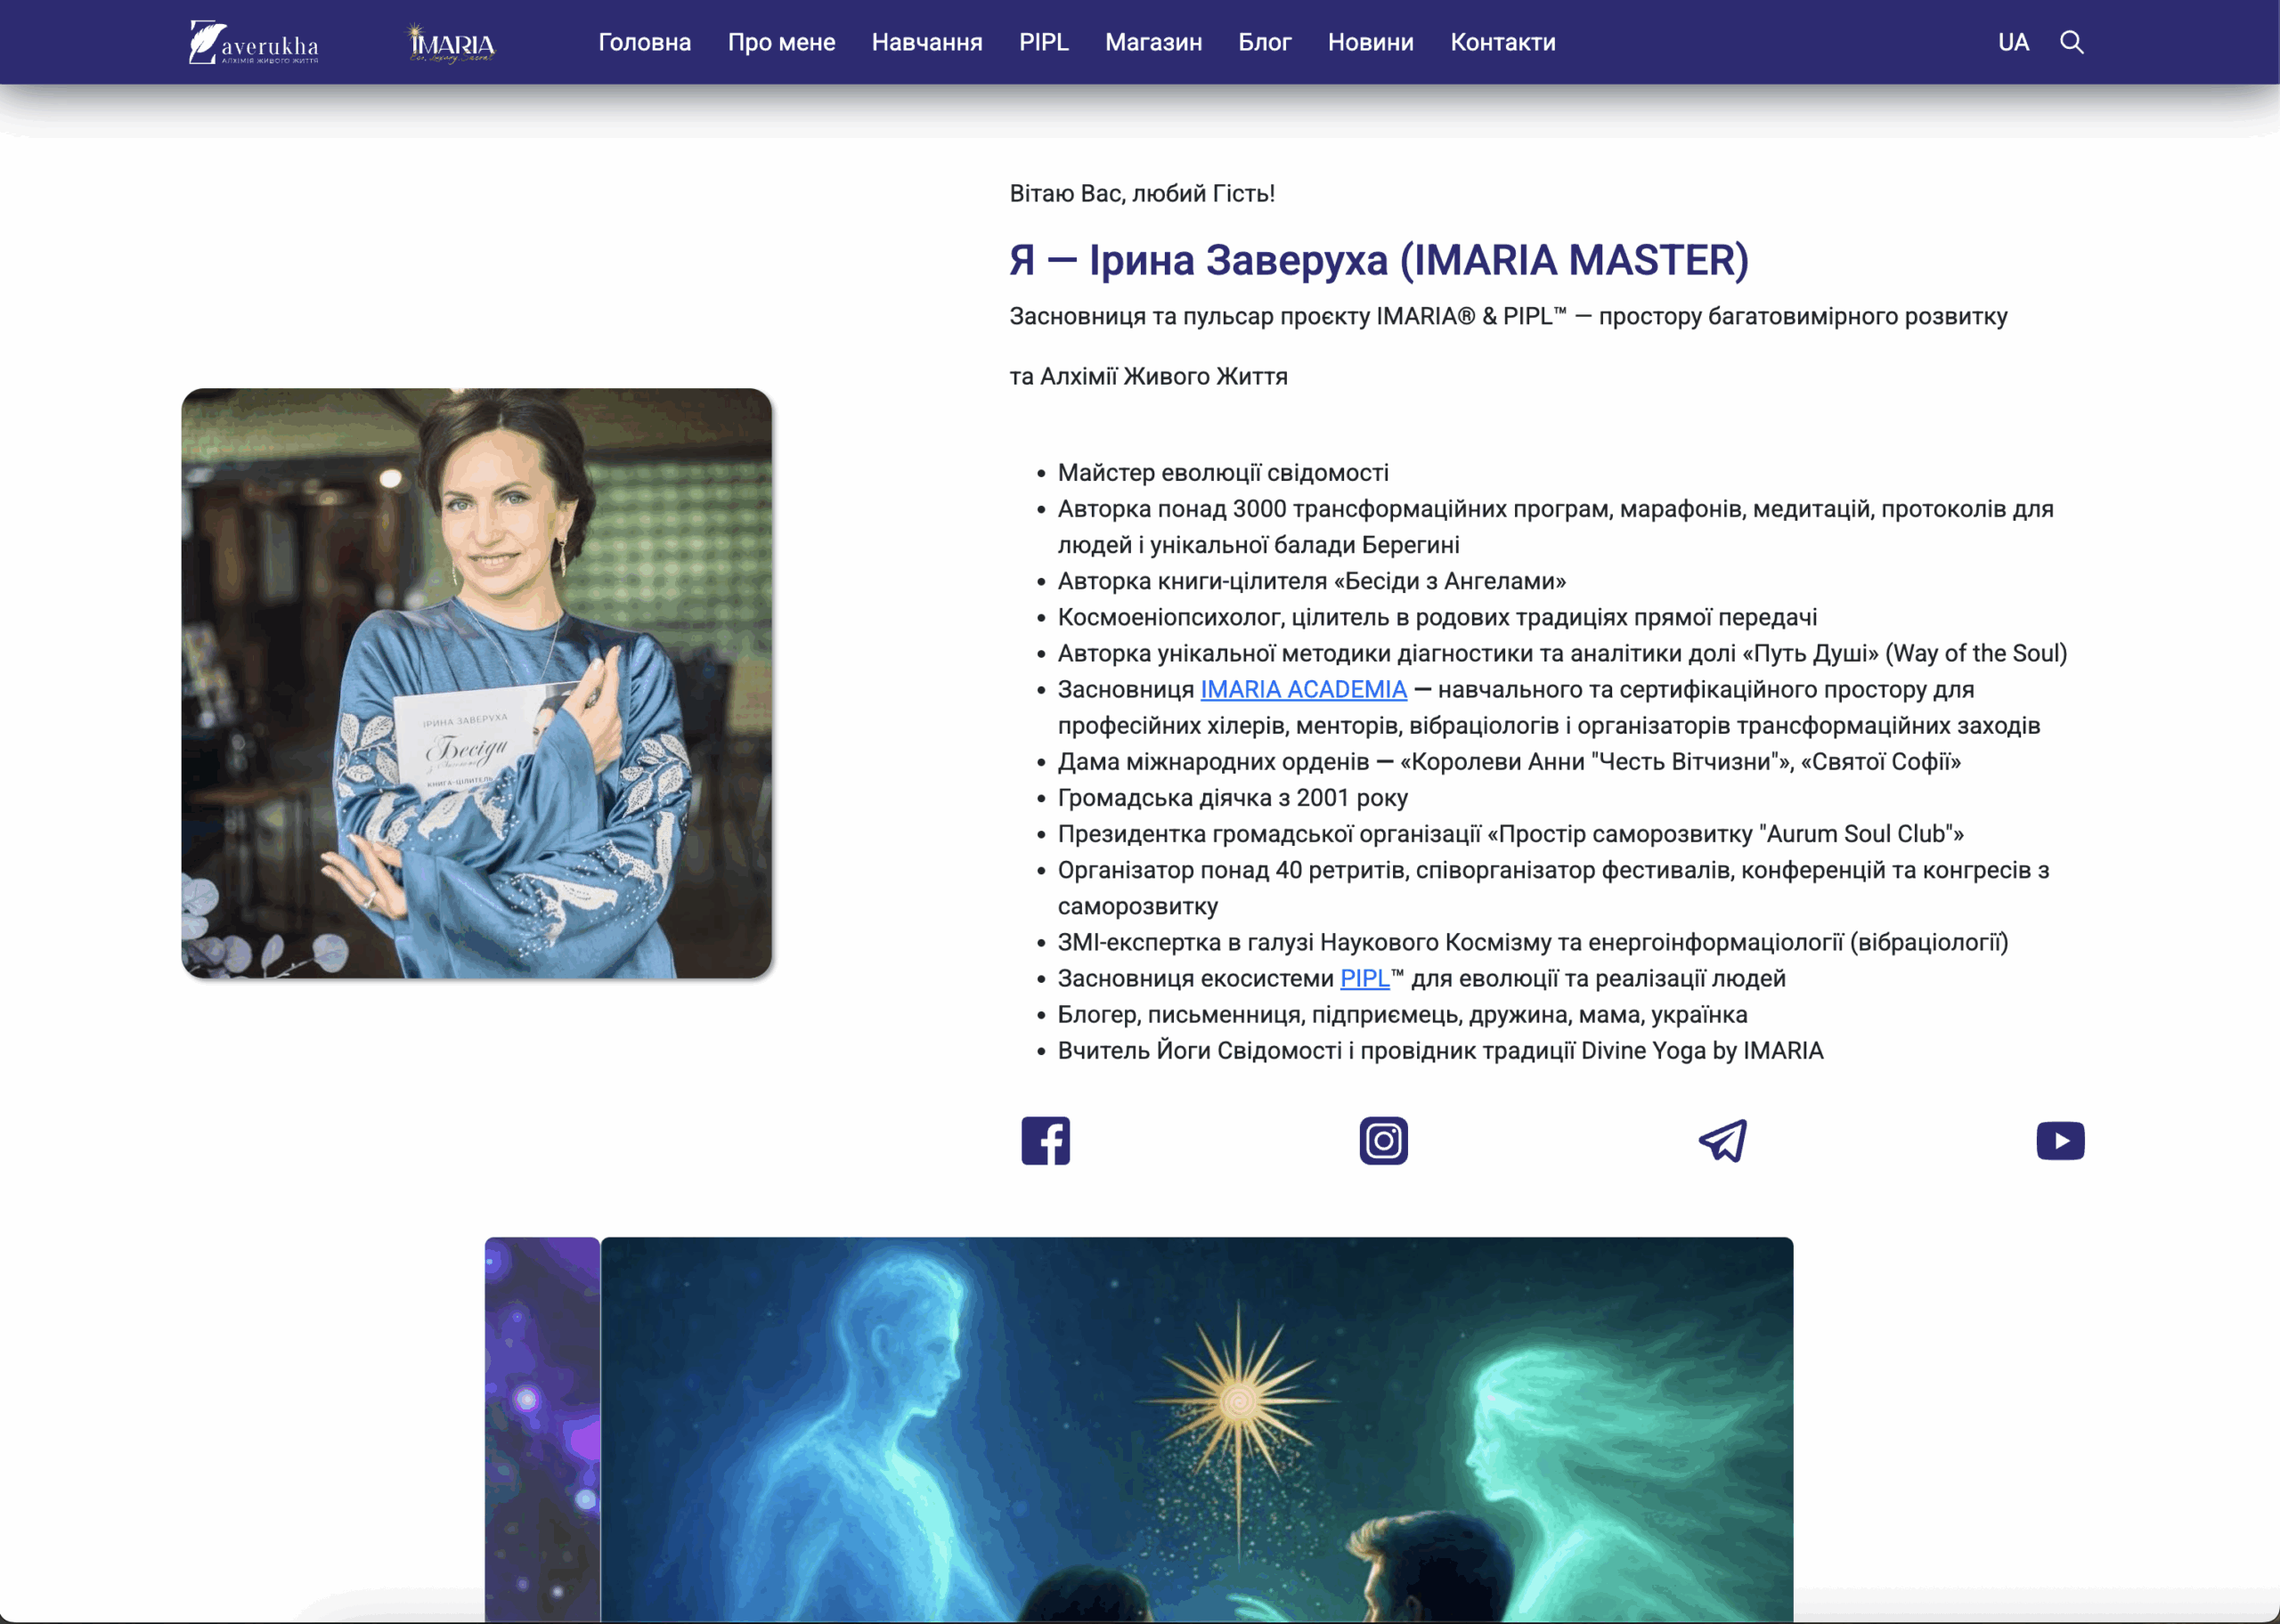Viewport: 2280px width, 1624px height.
Task: Click the portrait photo of Ірина
Action: tap(476, 683)
